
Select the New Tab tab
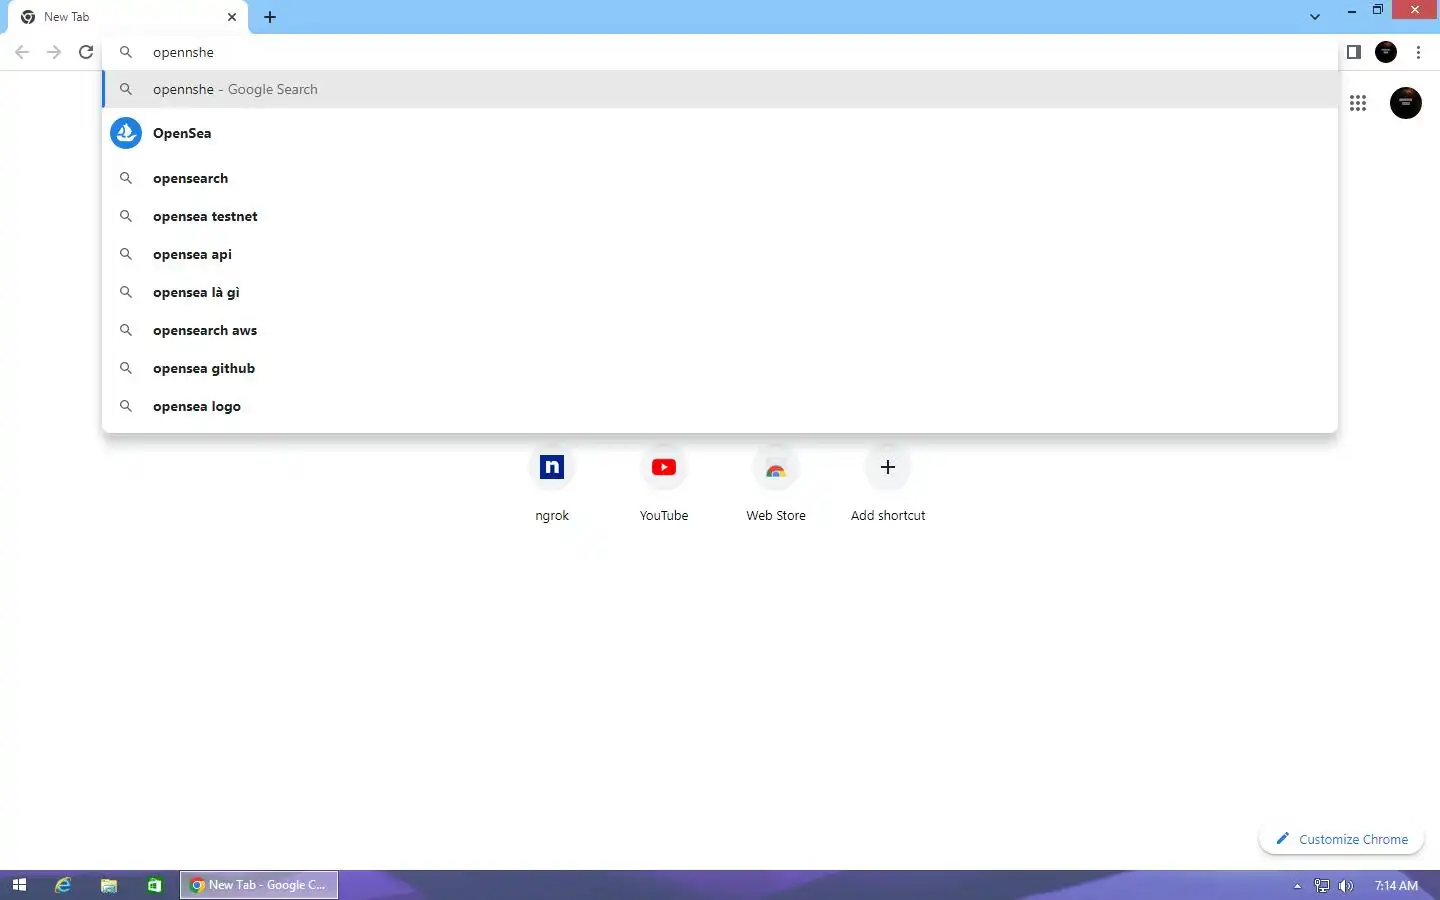(x=128, y=17)
